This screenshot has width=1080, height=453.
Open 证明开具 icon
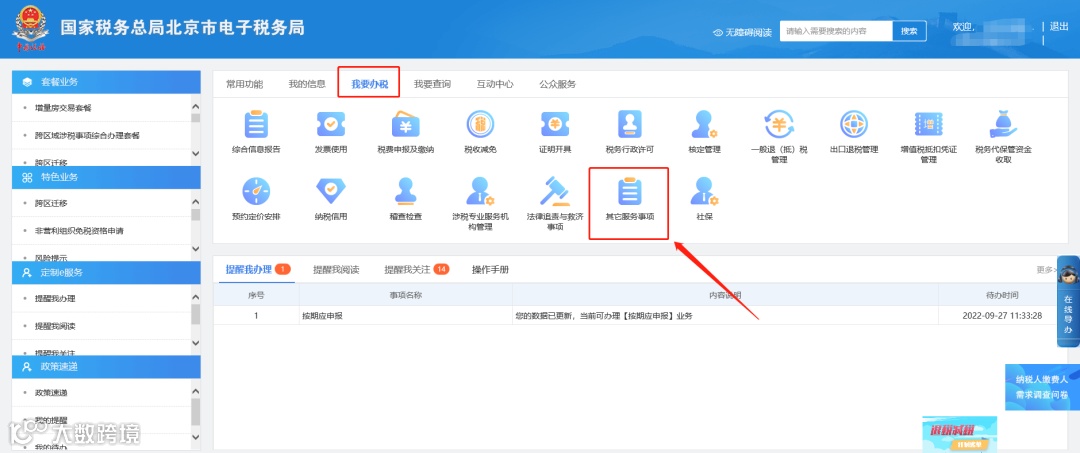[554, 125]
